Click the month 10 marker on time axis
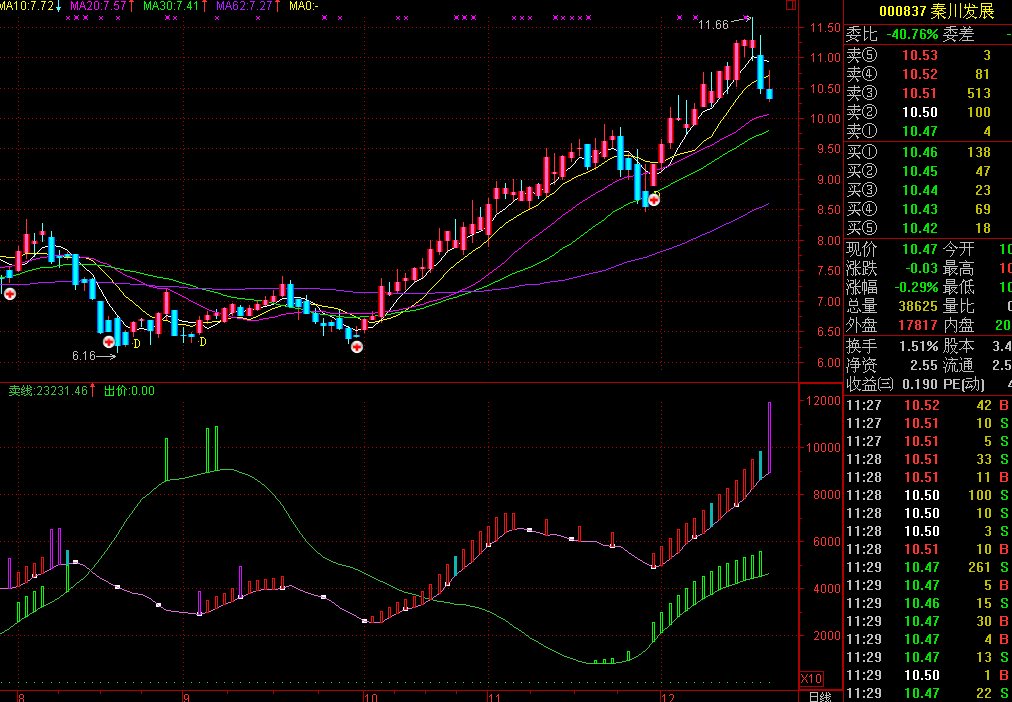This screenshot has height=702, width=1012. pos(371,696)
